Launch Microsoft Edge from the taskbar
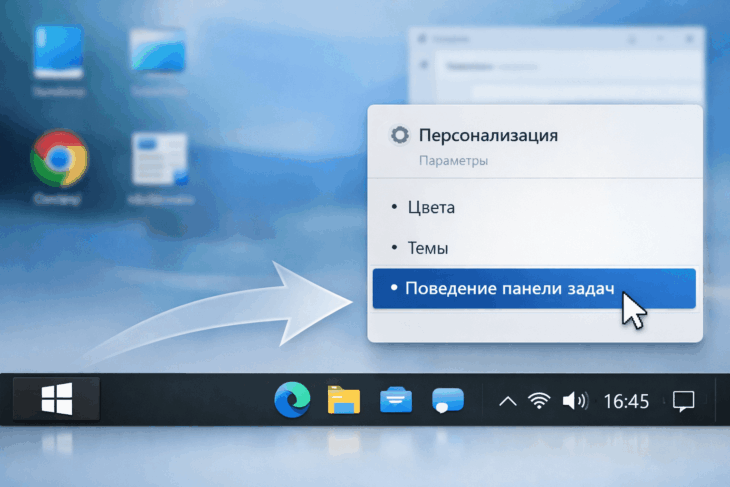Screen dimensions: 730x487 point(292,399)
